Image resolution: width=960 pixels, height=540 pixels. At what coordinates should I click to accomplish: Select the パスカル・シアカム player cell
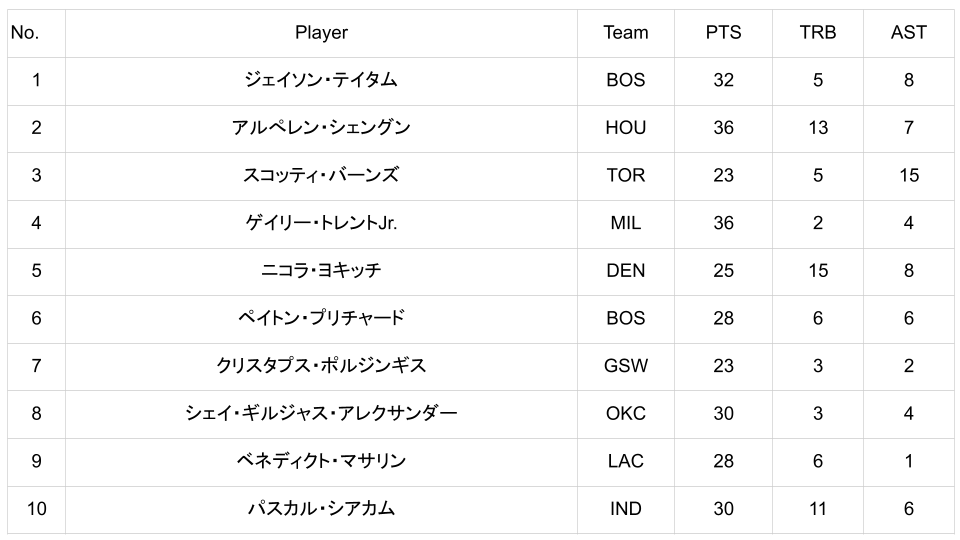tap(321, 509)
